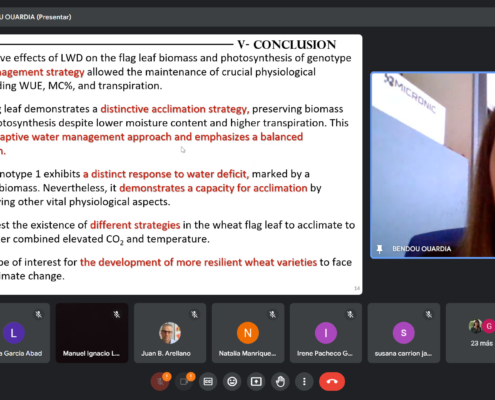
Task: Select the presenter's video tile
Action: 433,165
